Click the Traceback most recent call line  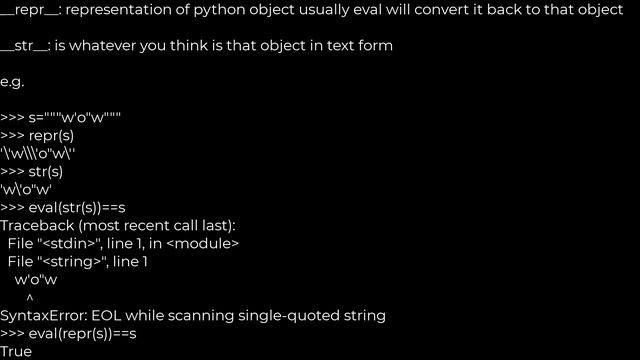(x=118, y=226)
